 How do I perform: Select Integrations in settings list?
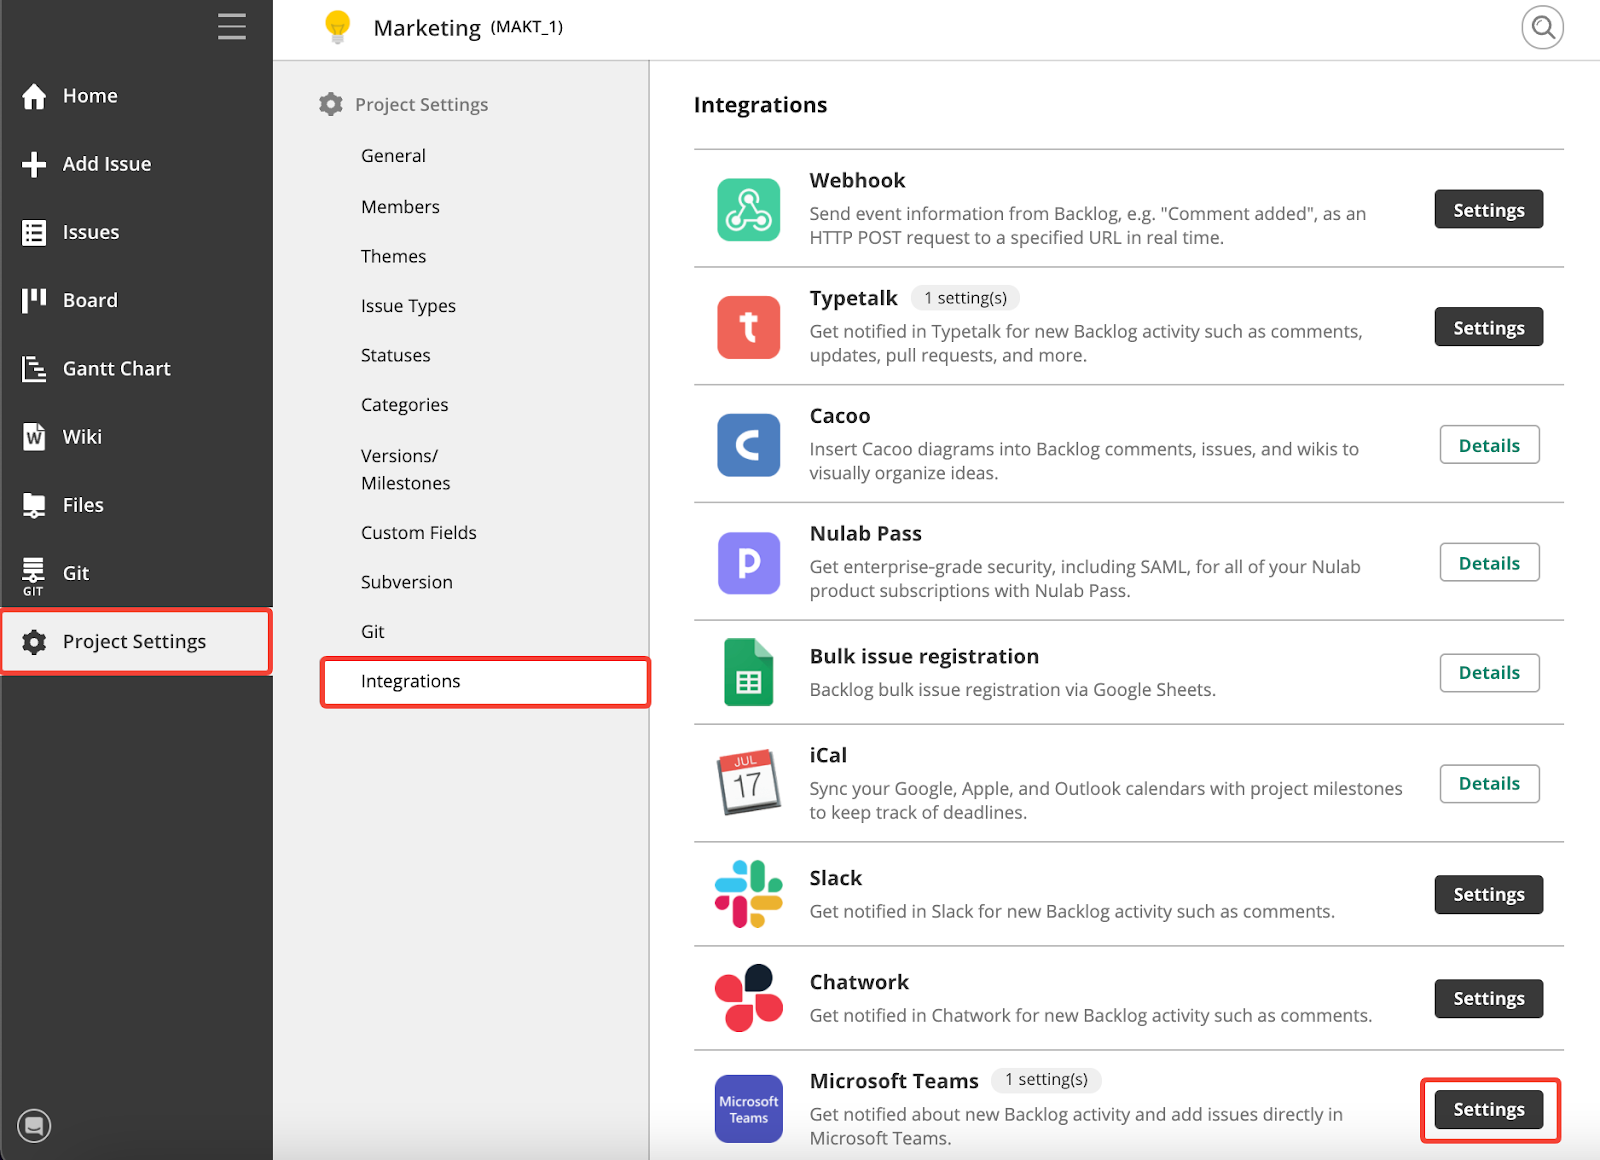(485, 682)
